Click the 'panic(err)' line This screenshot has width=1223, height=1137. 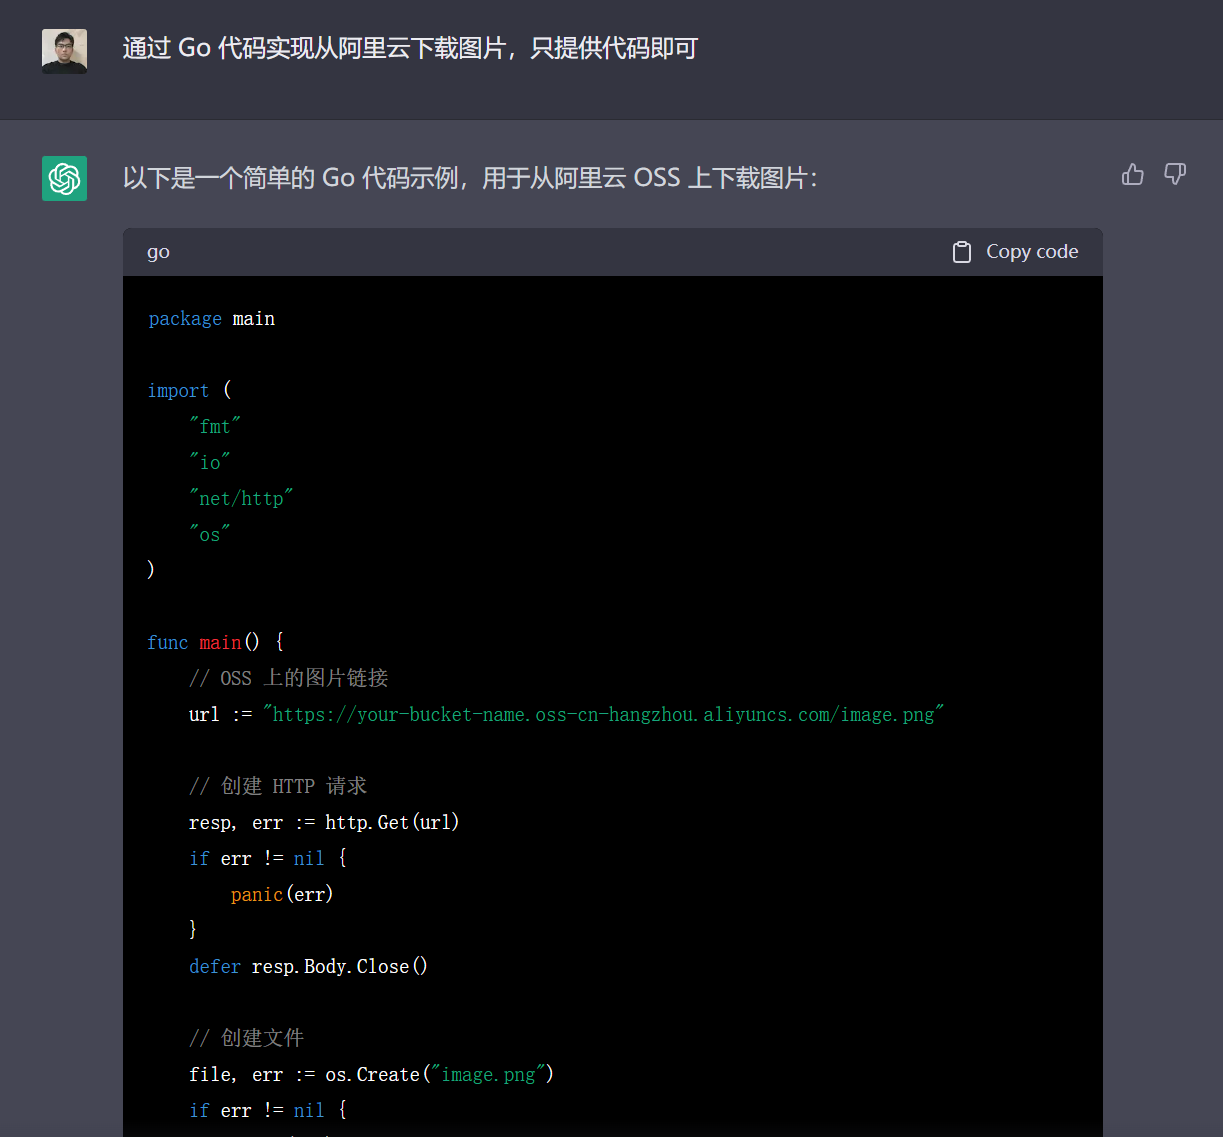(282, 894)
